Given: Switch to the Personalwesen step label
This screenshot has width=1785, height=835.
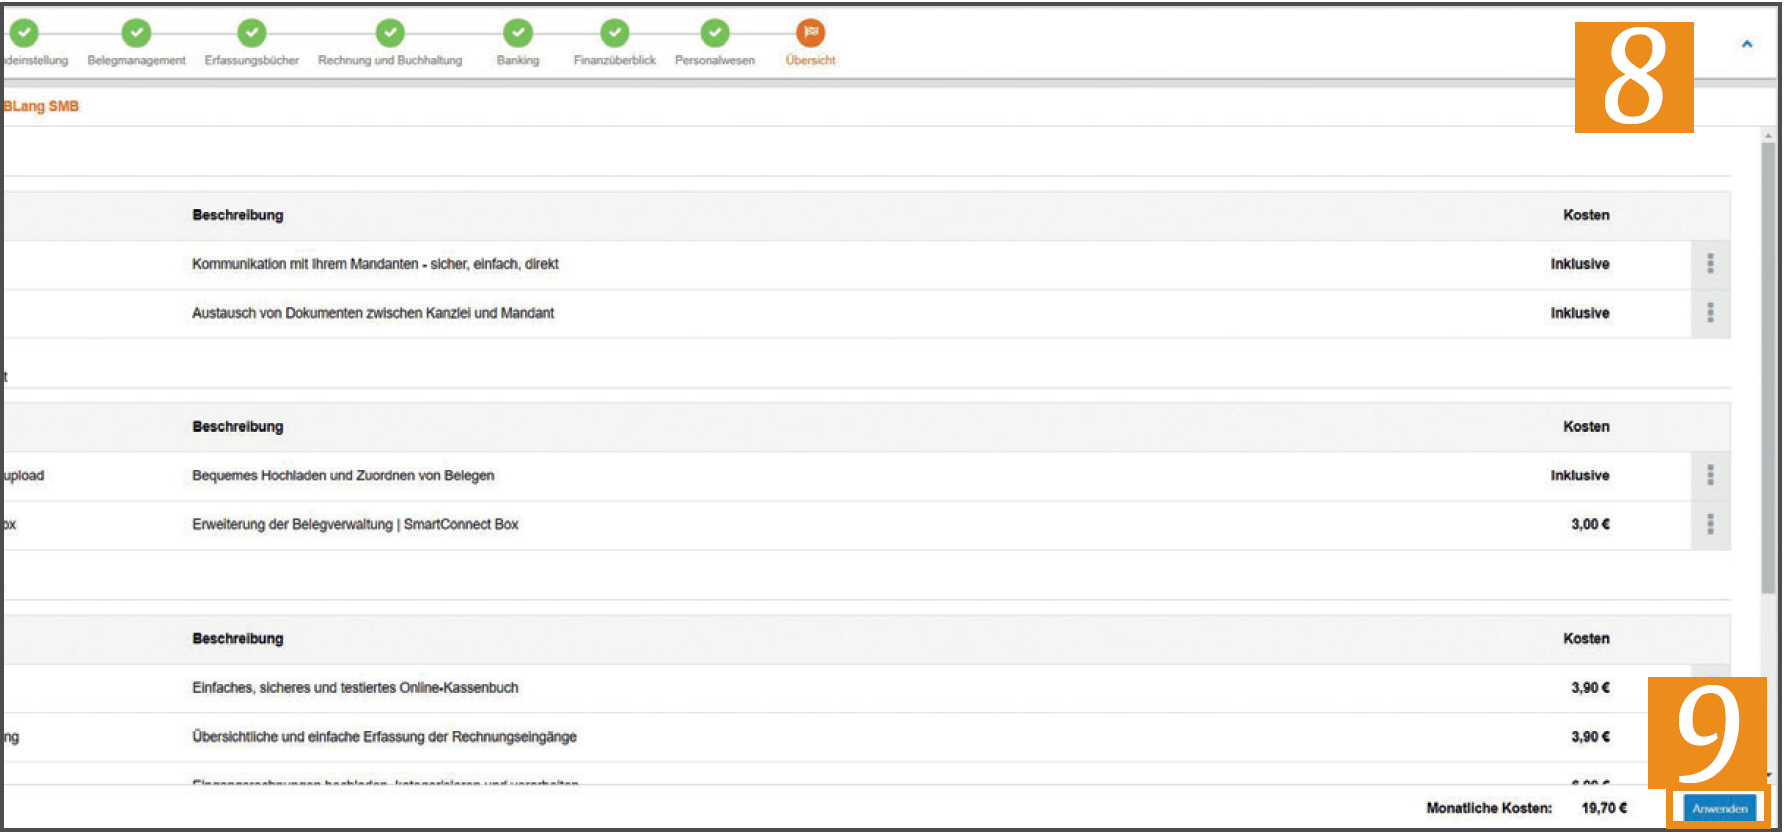Looking at the screenshot, I should pos(715,61).
